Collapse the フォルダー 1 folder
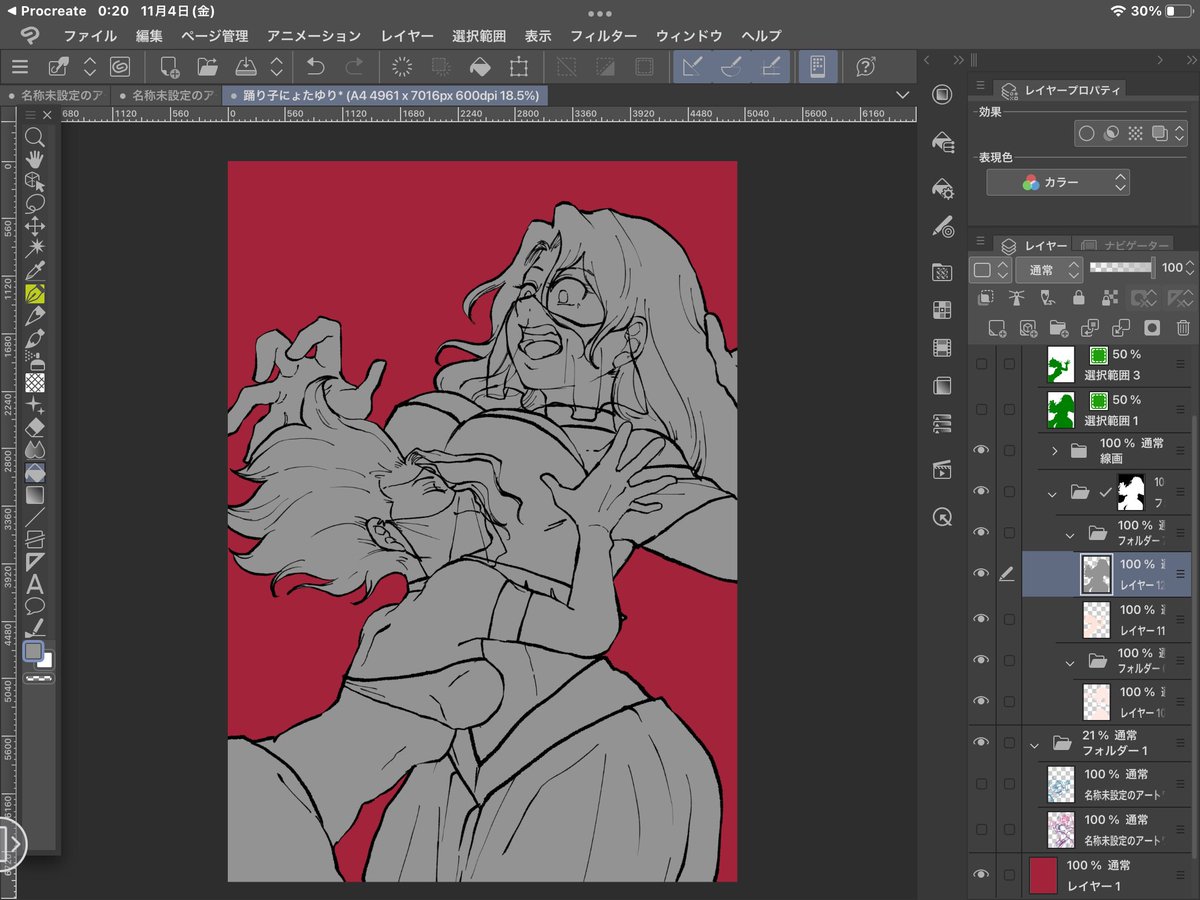The width and height of the screenshot is (1200, 900). tap(1036, 743)
